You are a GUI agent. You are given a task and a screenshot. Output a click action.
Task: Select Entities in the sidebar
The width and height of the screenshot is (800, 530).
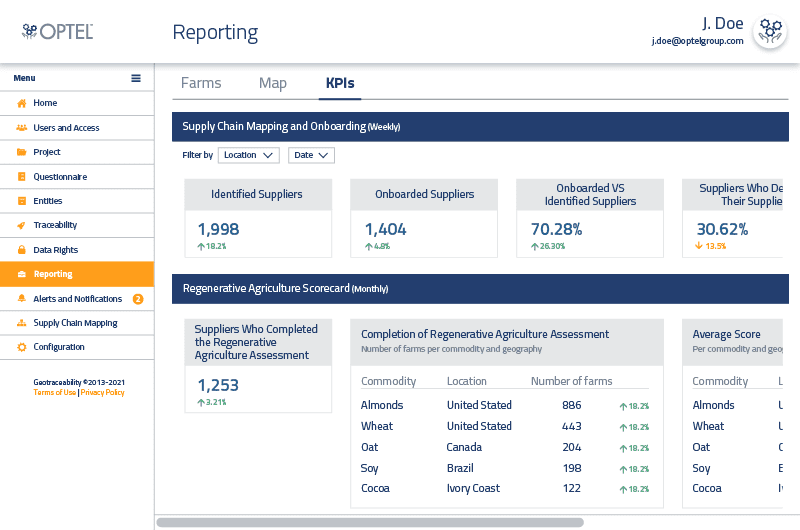[77, 201]
